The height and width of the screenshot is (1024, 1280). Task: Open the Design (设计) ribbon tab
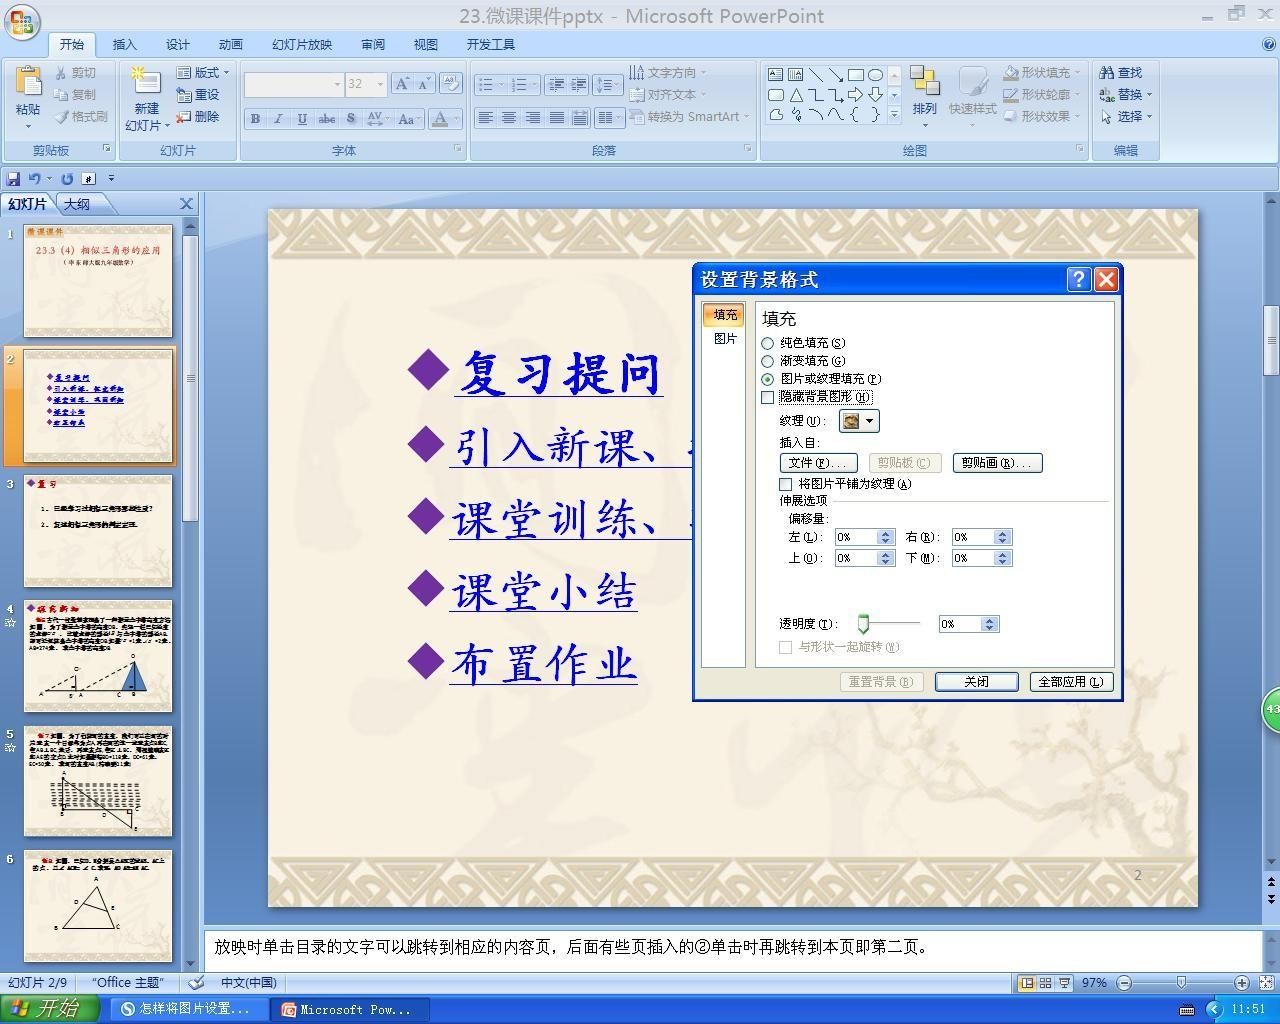(x=178, y=44)
